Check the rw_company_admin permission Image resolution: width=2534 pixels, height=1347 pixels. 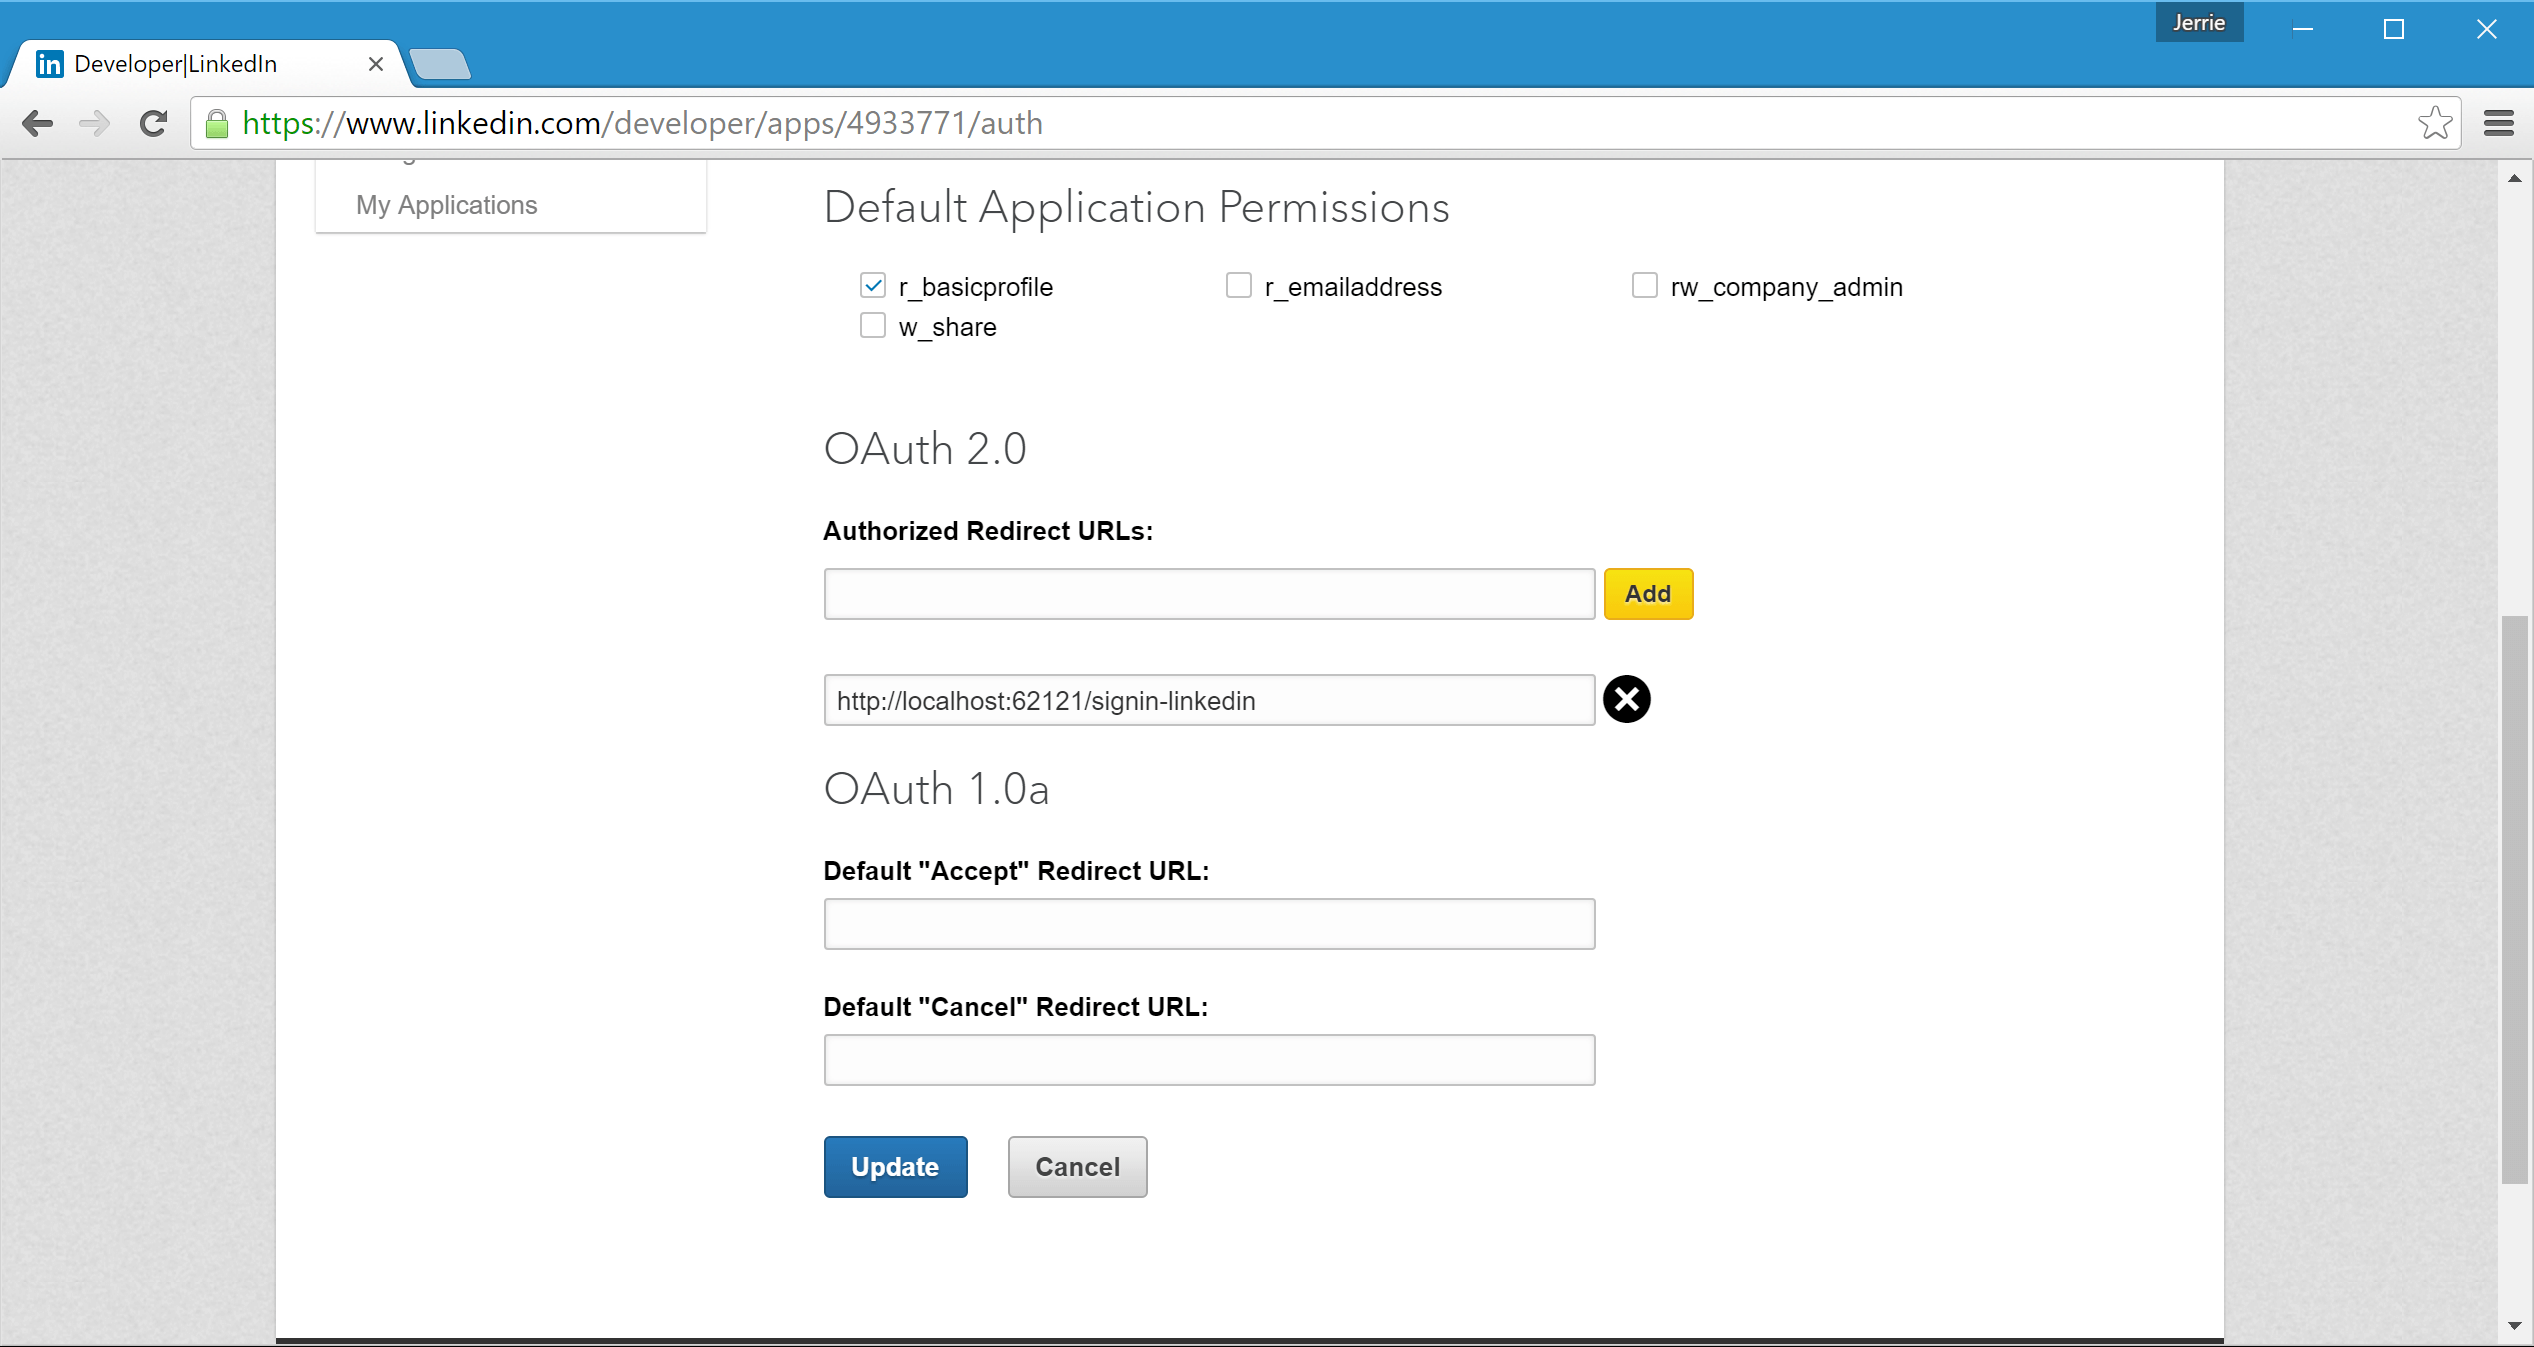click(1644, 286)
